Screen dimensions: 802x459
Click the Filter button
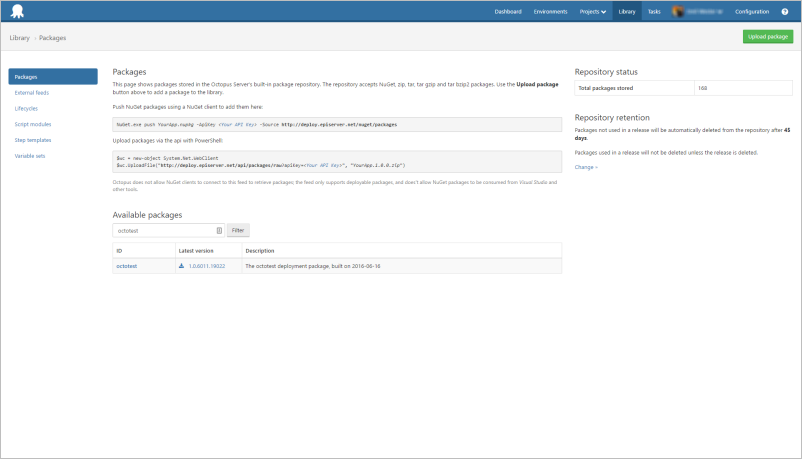[238, 230]
